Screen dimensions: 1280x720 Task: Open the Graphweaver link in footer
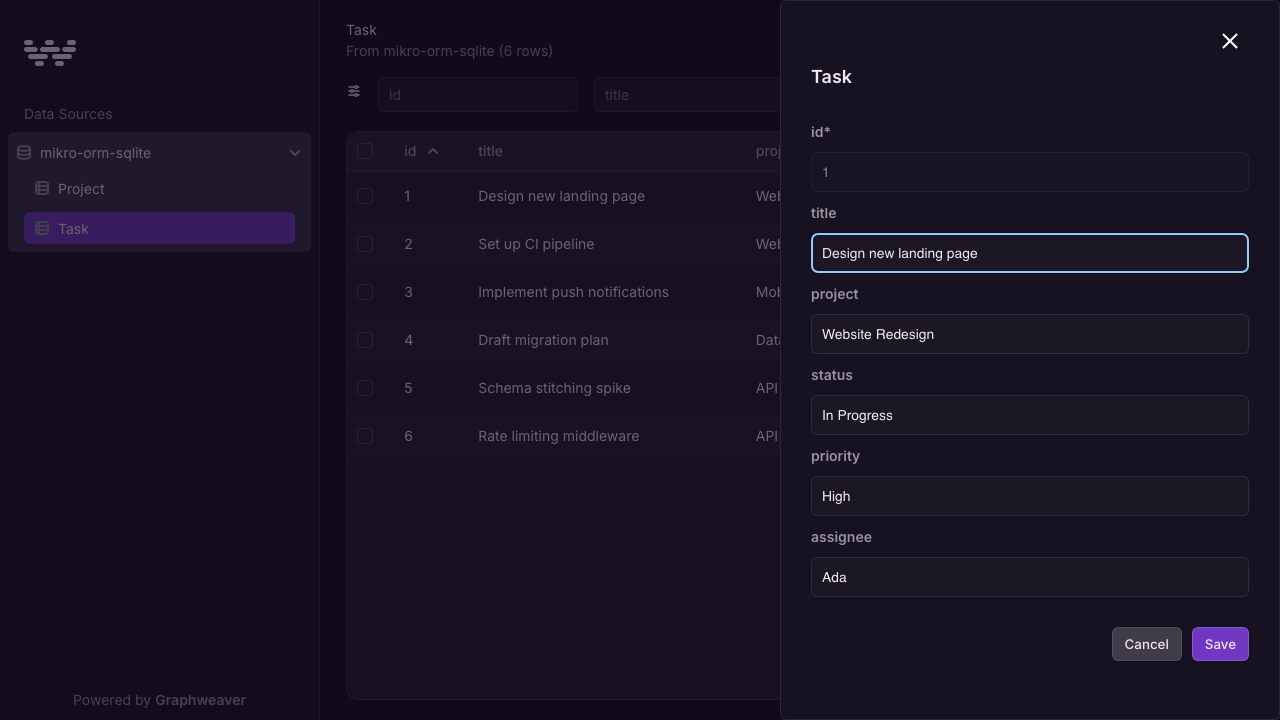tap(200, 700)
